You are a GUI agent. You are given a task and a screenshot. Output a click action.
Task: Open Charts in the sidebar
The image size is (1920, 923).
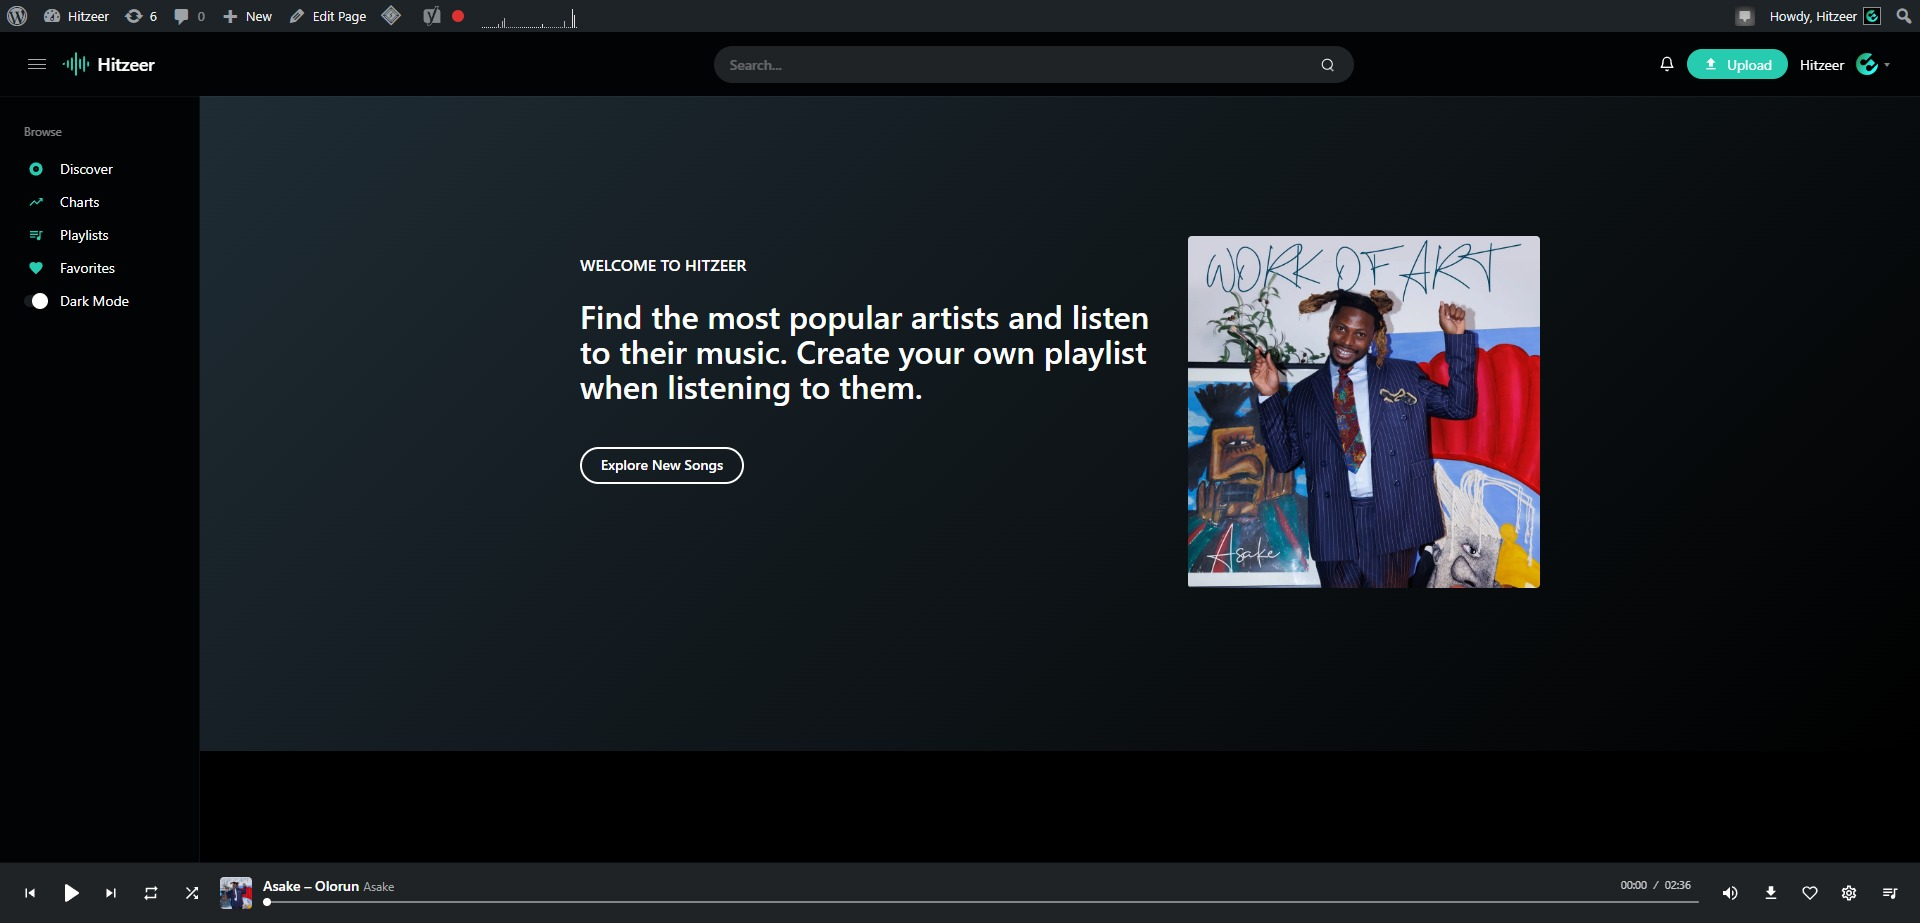point(79,202)
